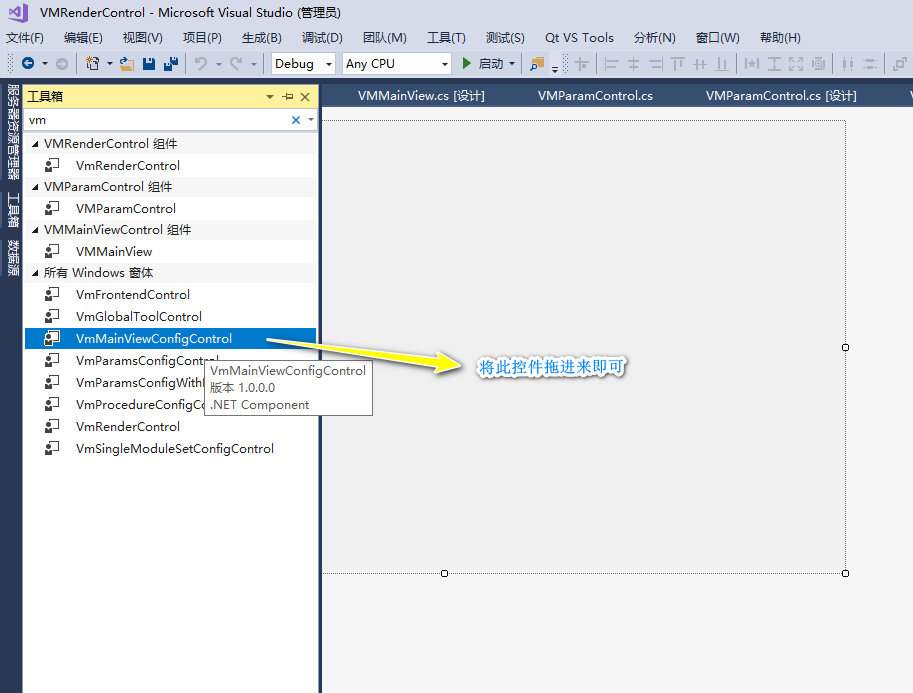
Task: Click the designer's bottom-middle resize handle
Action: pos(444,574)
